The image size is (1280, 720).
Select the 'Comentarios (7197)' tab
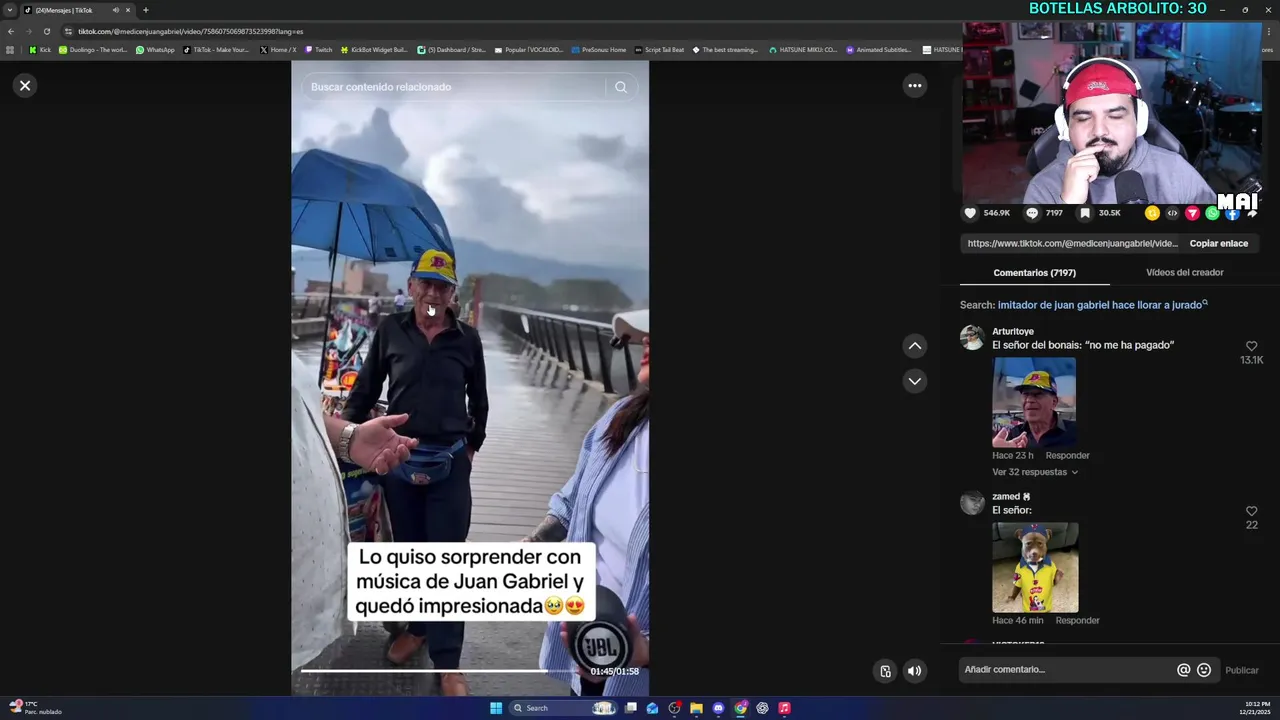(x=1034, y=272)
